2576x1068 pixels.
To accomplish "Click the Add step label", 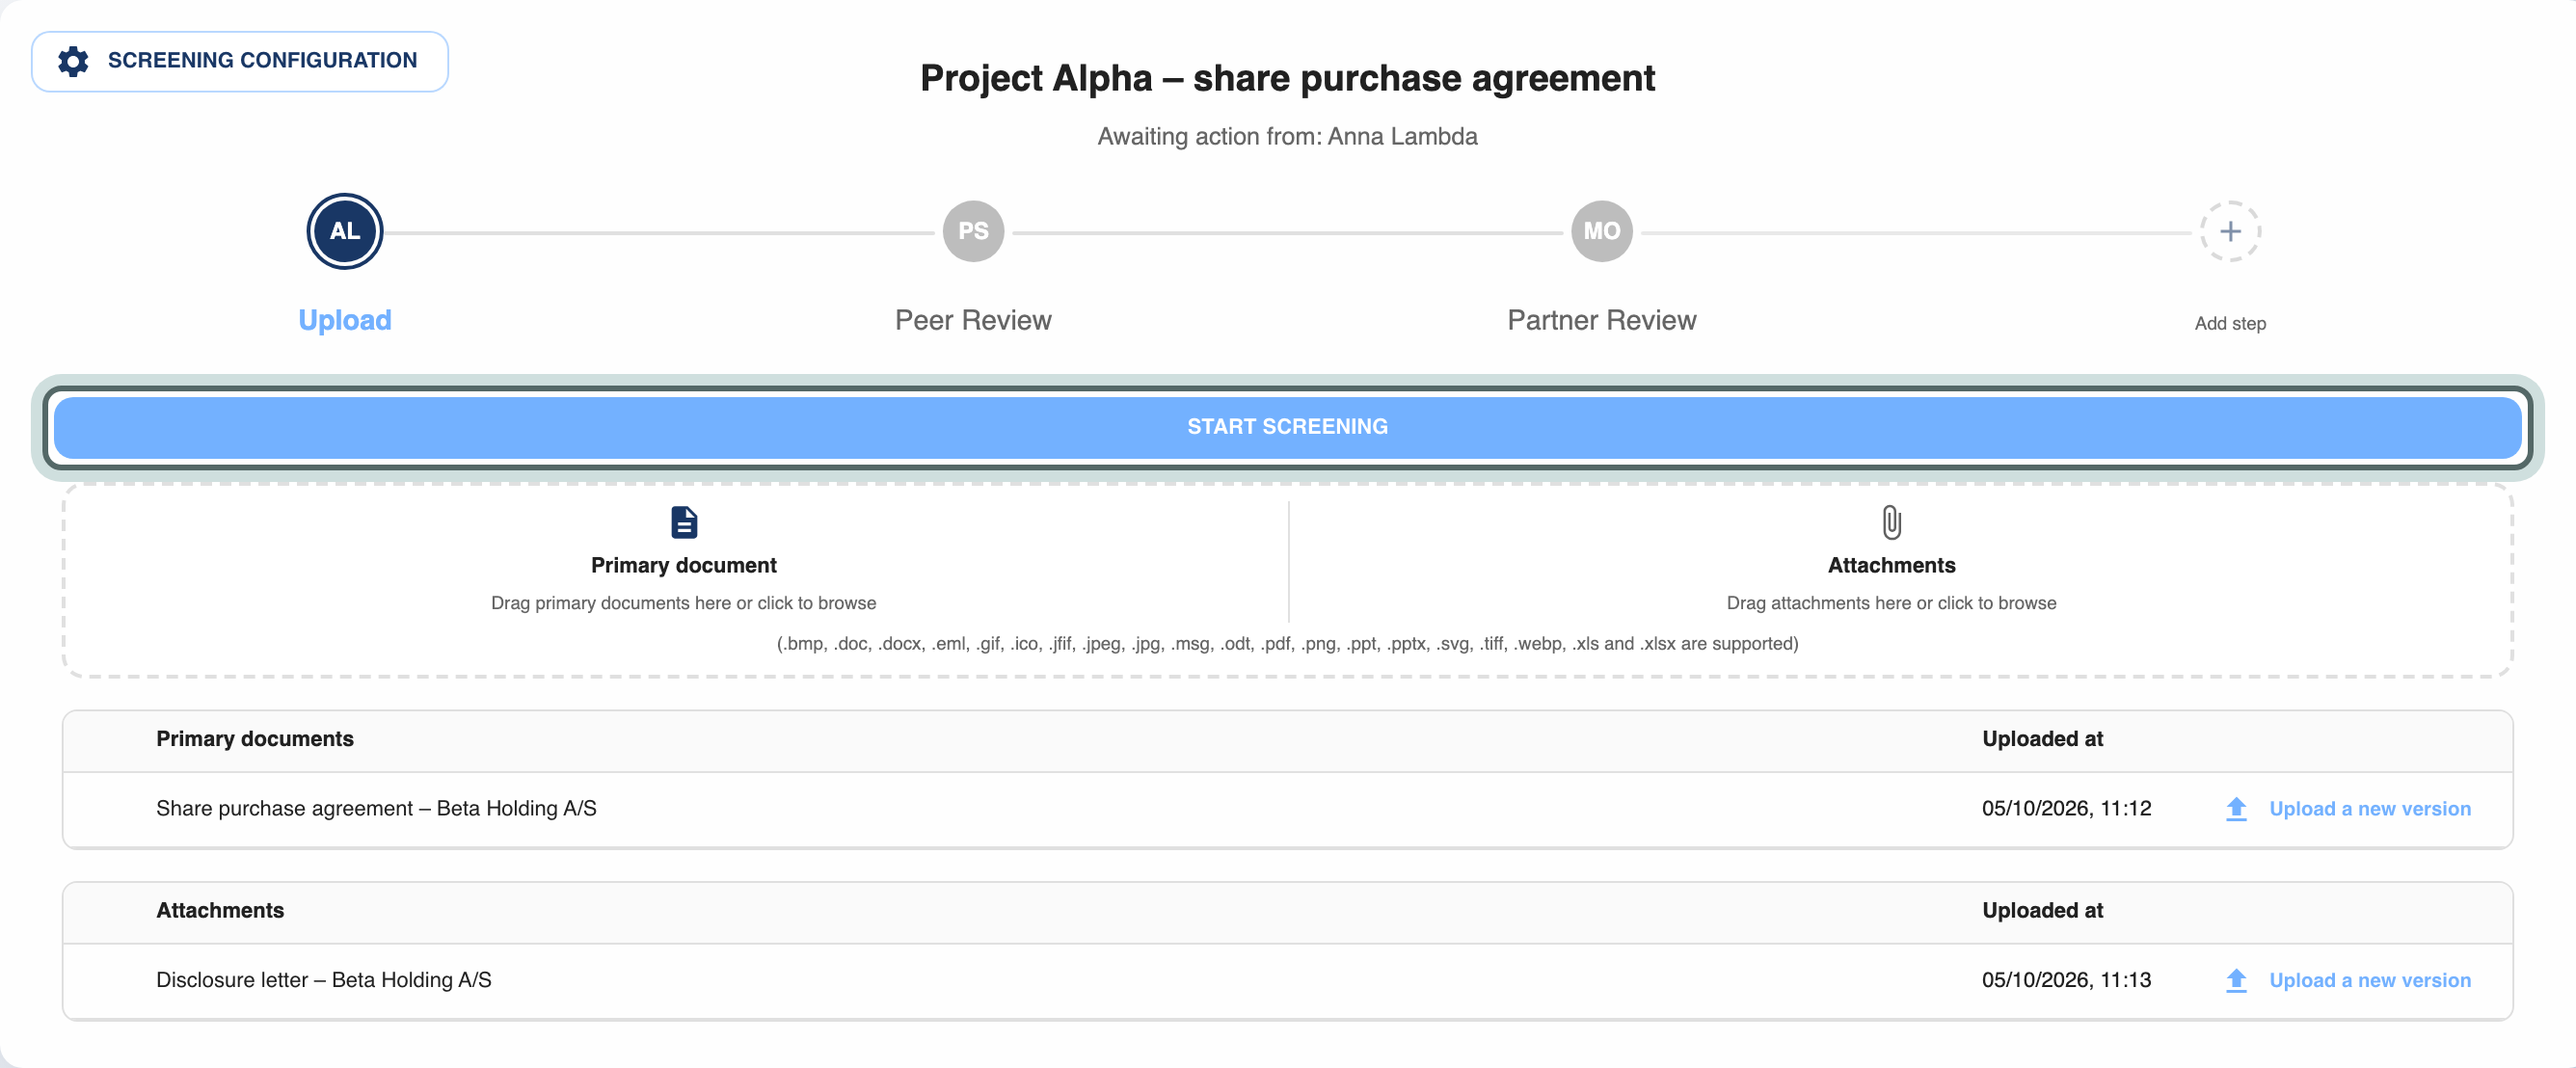I will pos(2230,323).
